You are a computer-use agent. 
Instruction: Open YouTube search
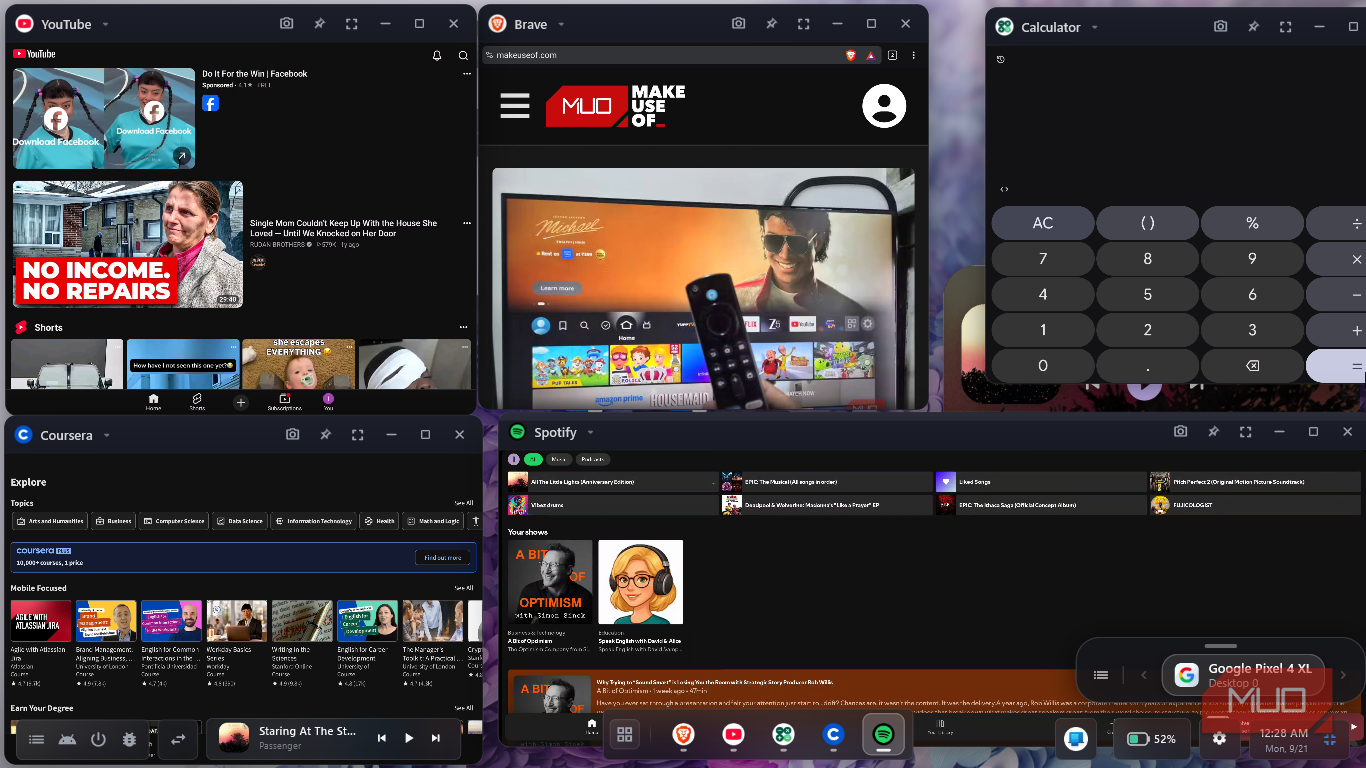pos(463,56)
